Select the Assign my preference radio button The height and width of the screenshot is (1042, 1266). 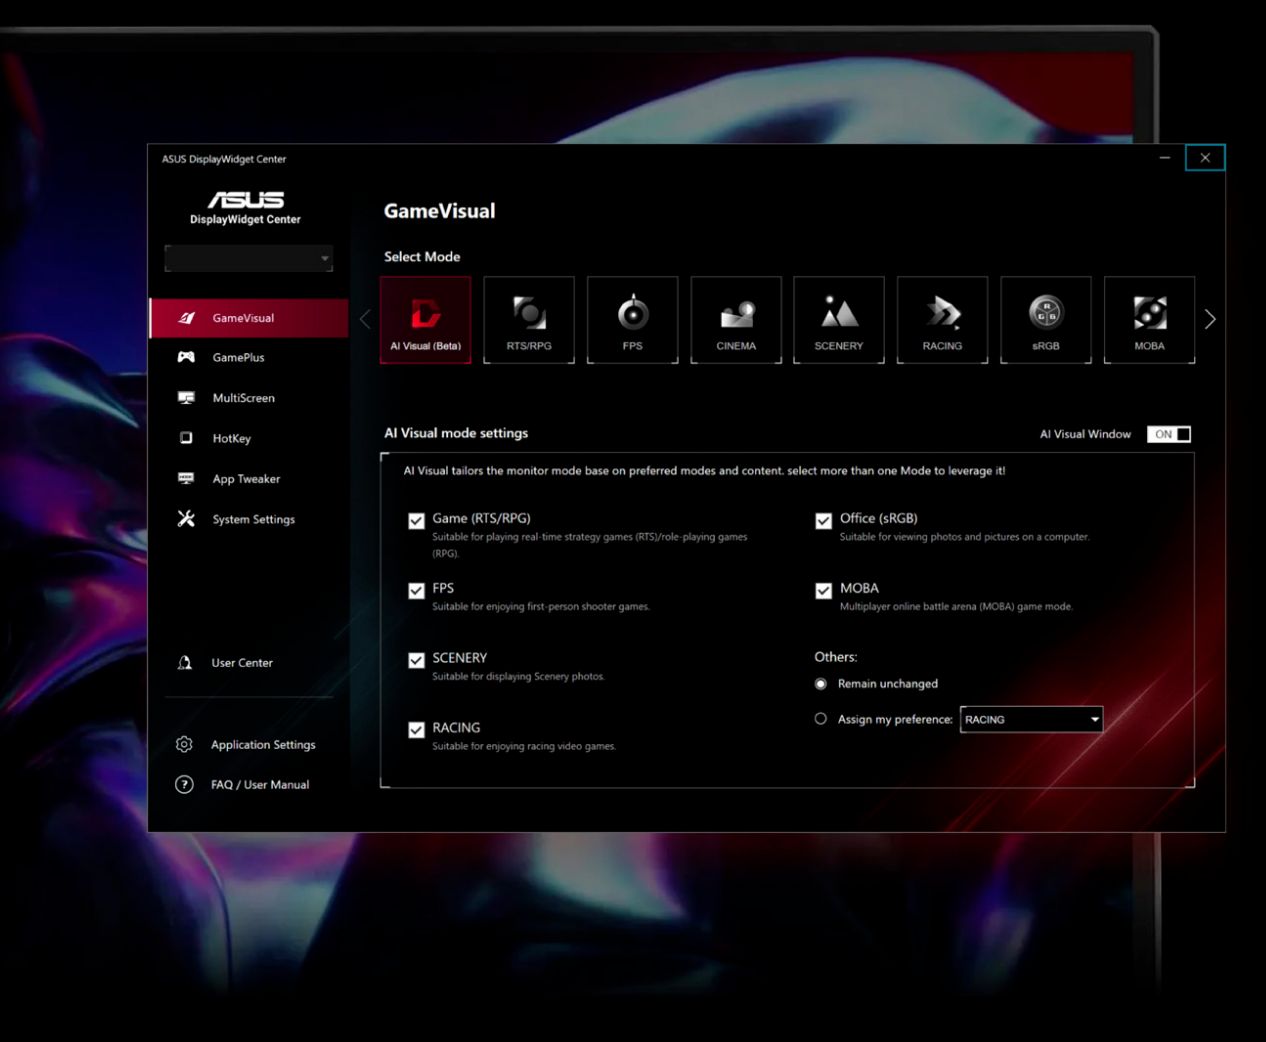[821, 719]
